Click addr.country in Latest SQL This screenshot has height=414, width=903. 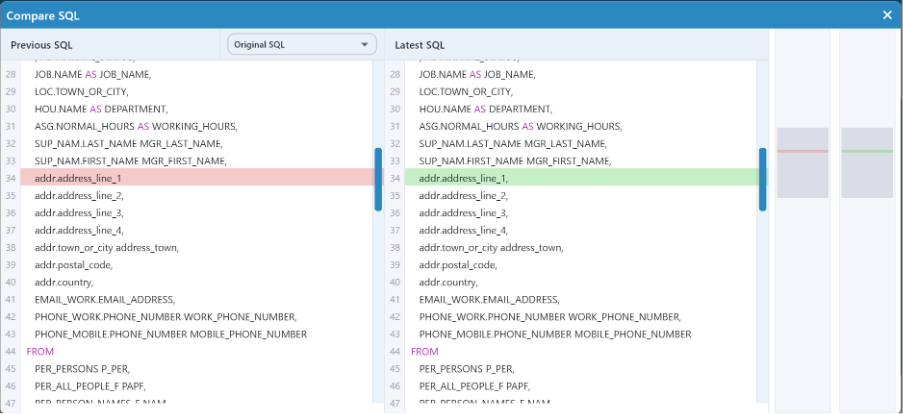449,282
